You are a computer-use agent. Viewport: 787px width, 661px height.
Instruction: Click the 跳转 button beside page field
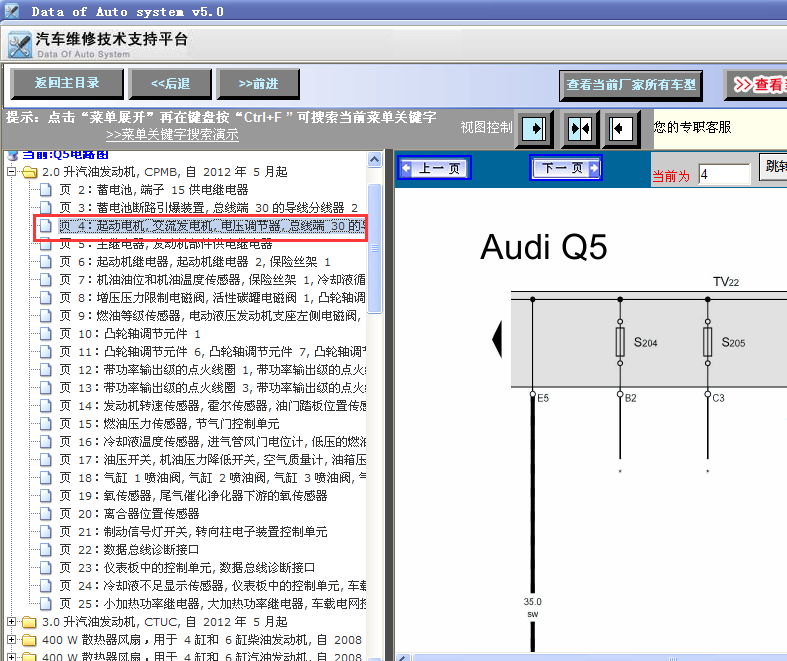(x=773, y=167)
